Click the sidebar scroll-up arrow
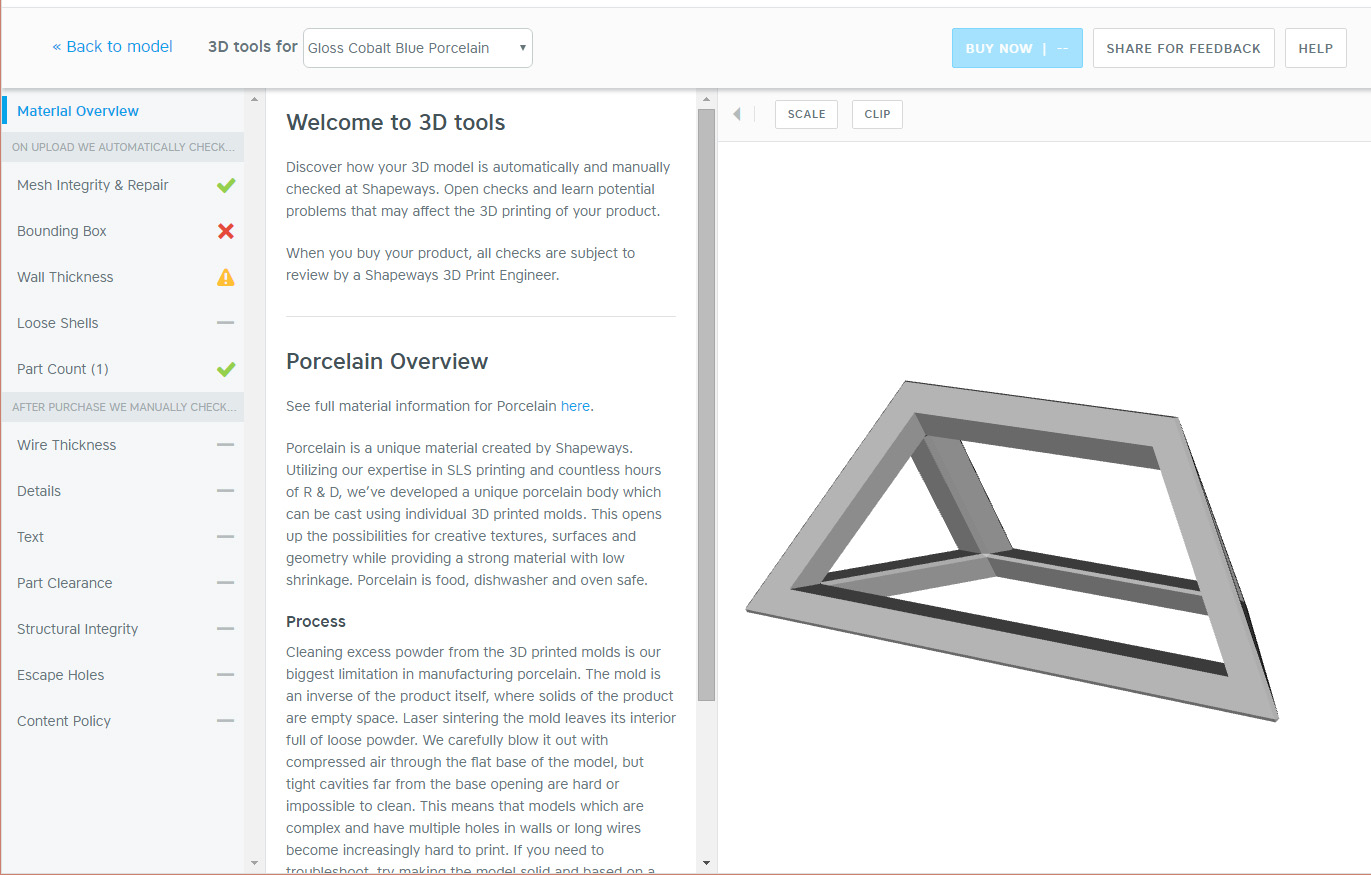This screenshot has height=875, width=1371. coord(254,100)
